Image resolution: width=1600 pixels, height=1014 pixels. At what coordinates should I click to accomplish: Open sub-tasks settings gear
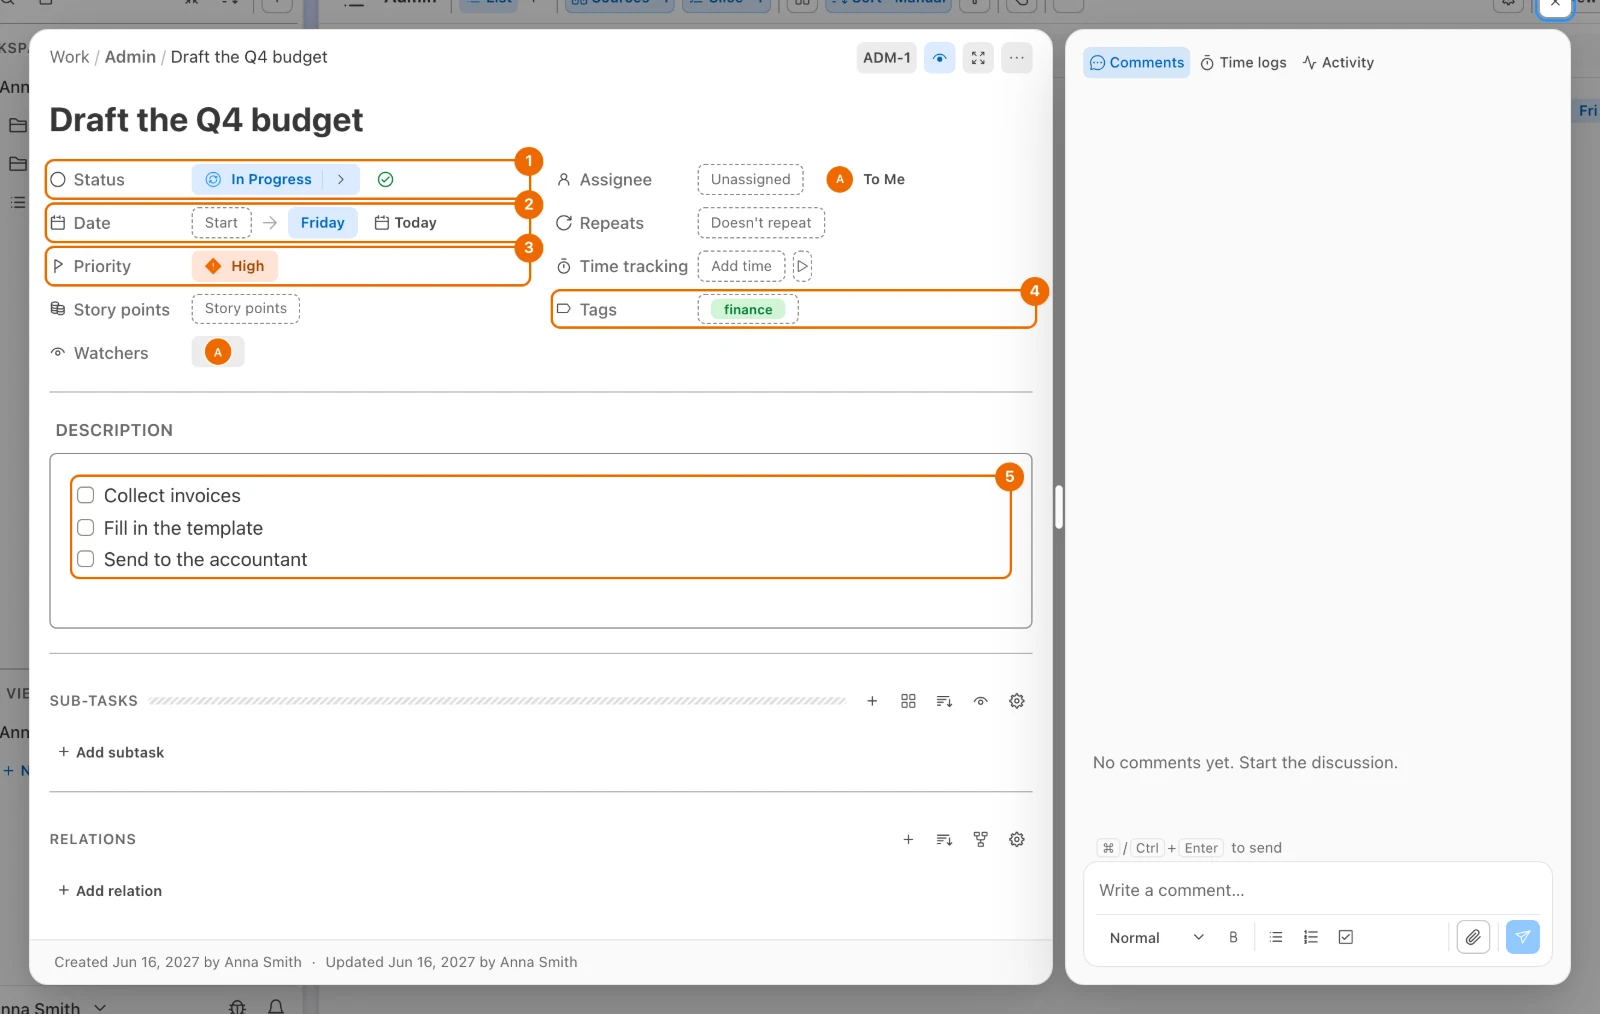(x=1017, y=701)
